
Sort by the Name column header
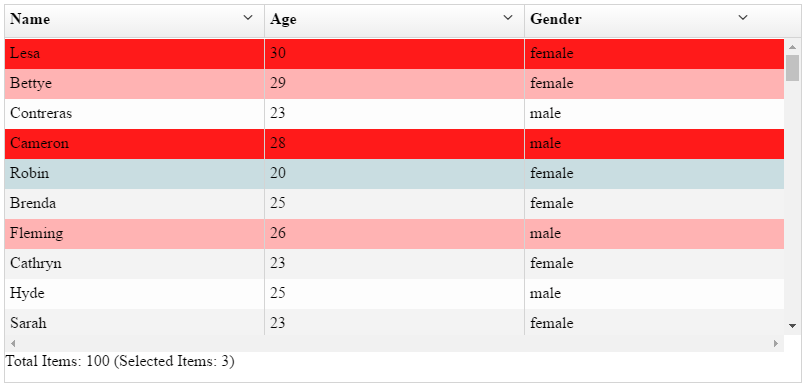pos(30,20)
